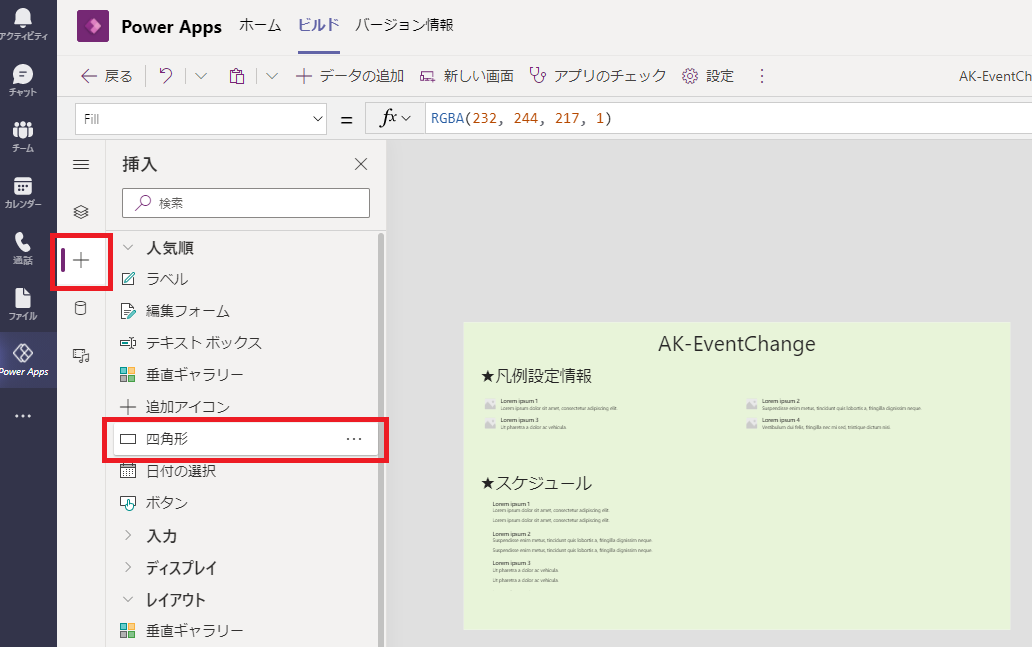The image size is (1032, 647).
Task: Click the paste clipboard icon
Action: tap(236, 75)
